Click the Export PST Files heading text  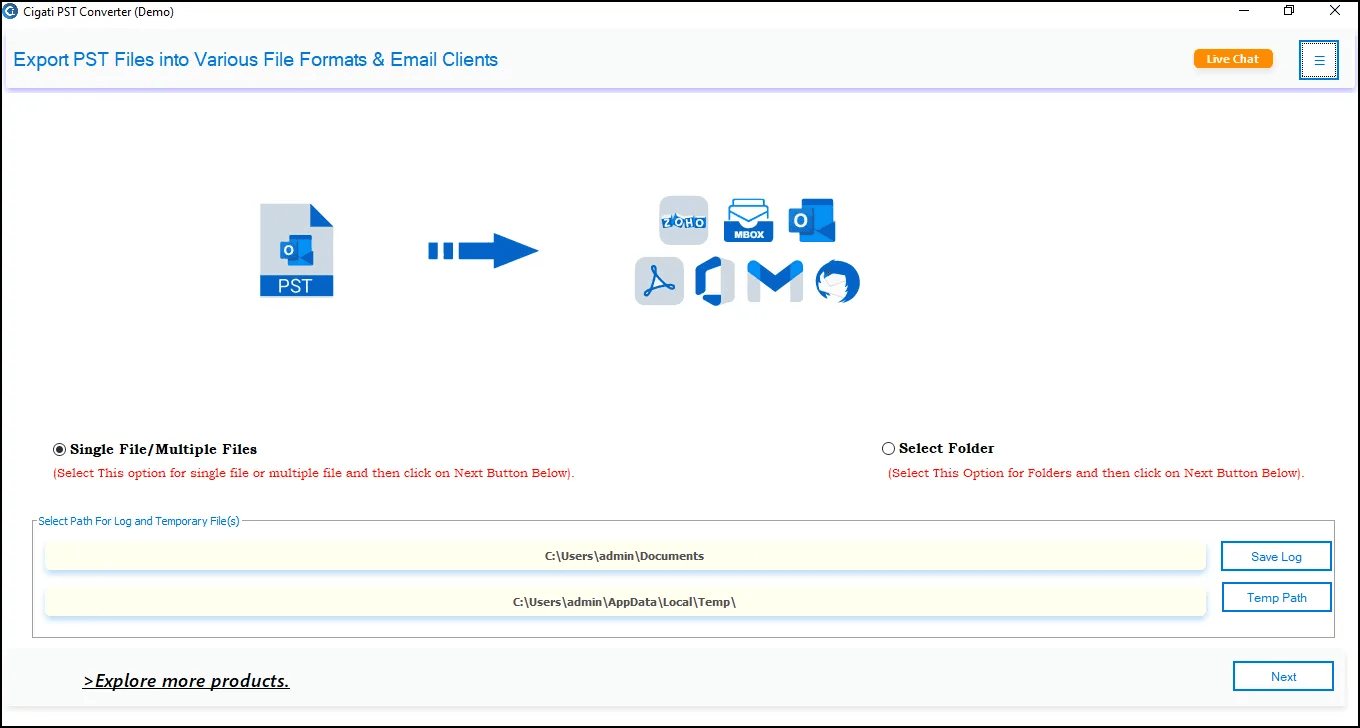256,59
